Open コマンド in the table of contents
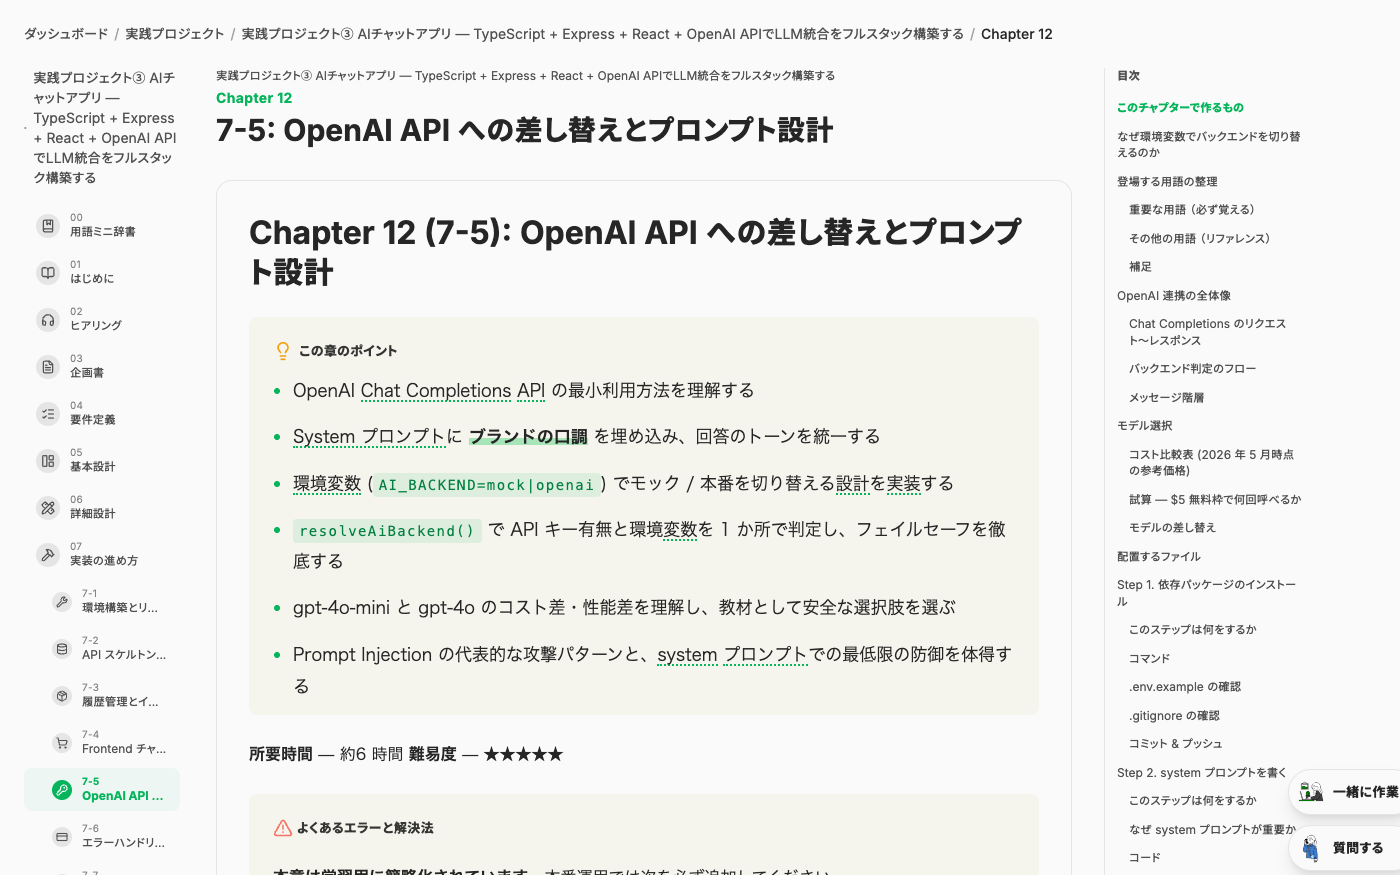Screen dimensions: 1400x875 pyautogui.click(x=1149, y=658)
